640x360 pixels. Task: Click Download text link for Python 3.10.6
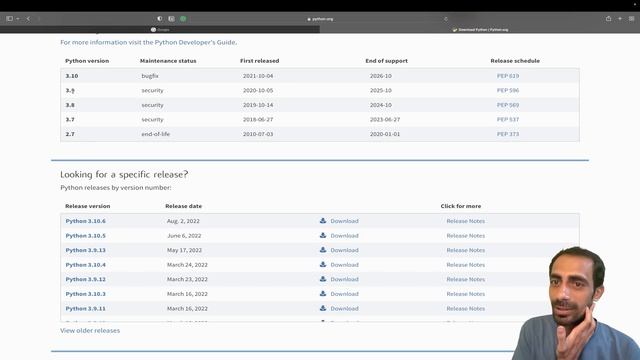point(344,221)
